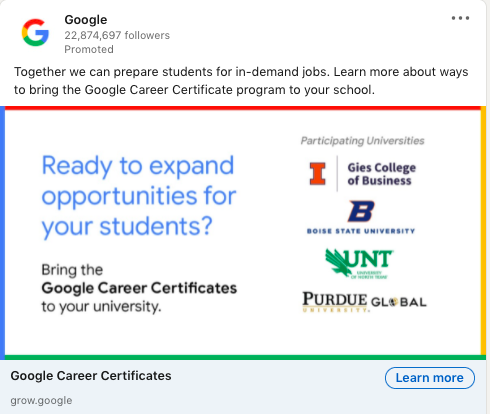Image resolution: width=490 pixels, height=414 pixels.
Task: Click the Google company name link
Action: point(86,20)
